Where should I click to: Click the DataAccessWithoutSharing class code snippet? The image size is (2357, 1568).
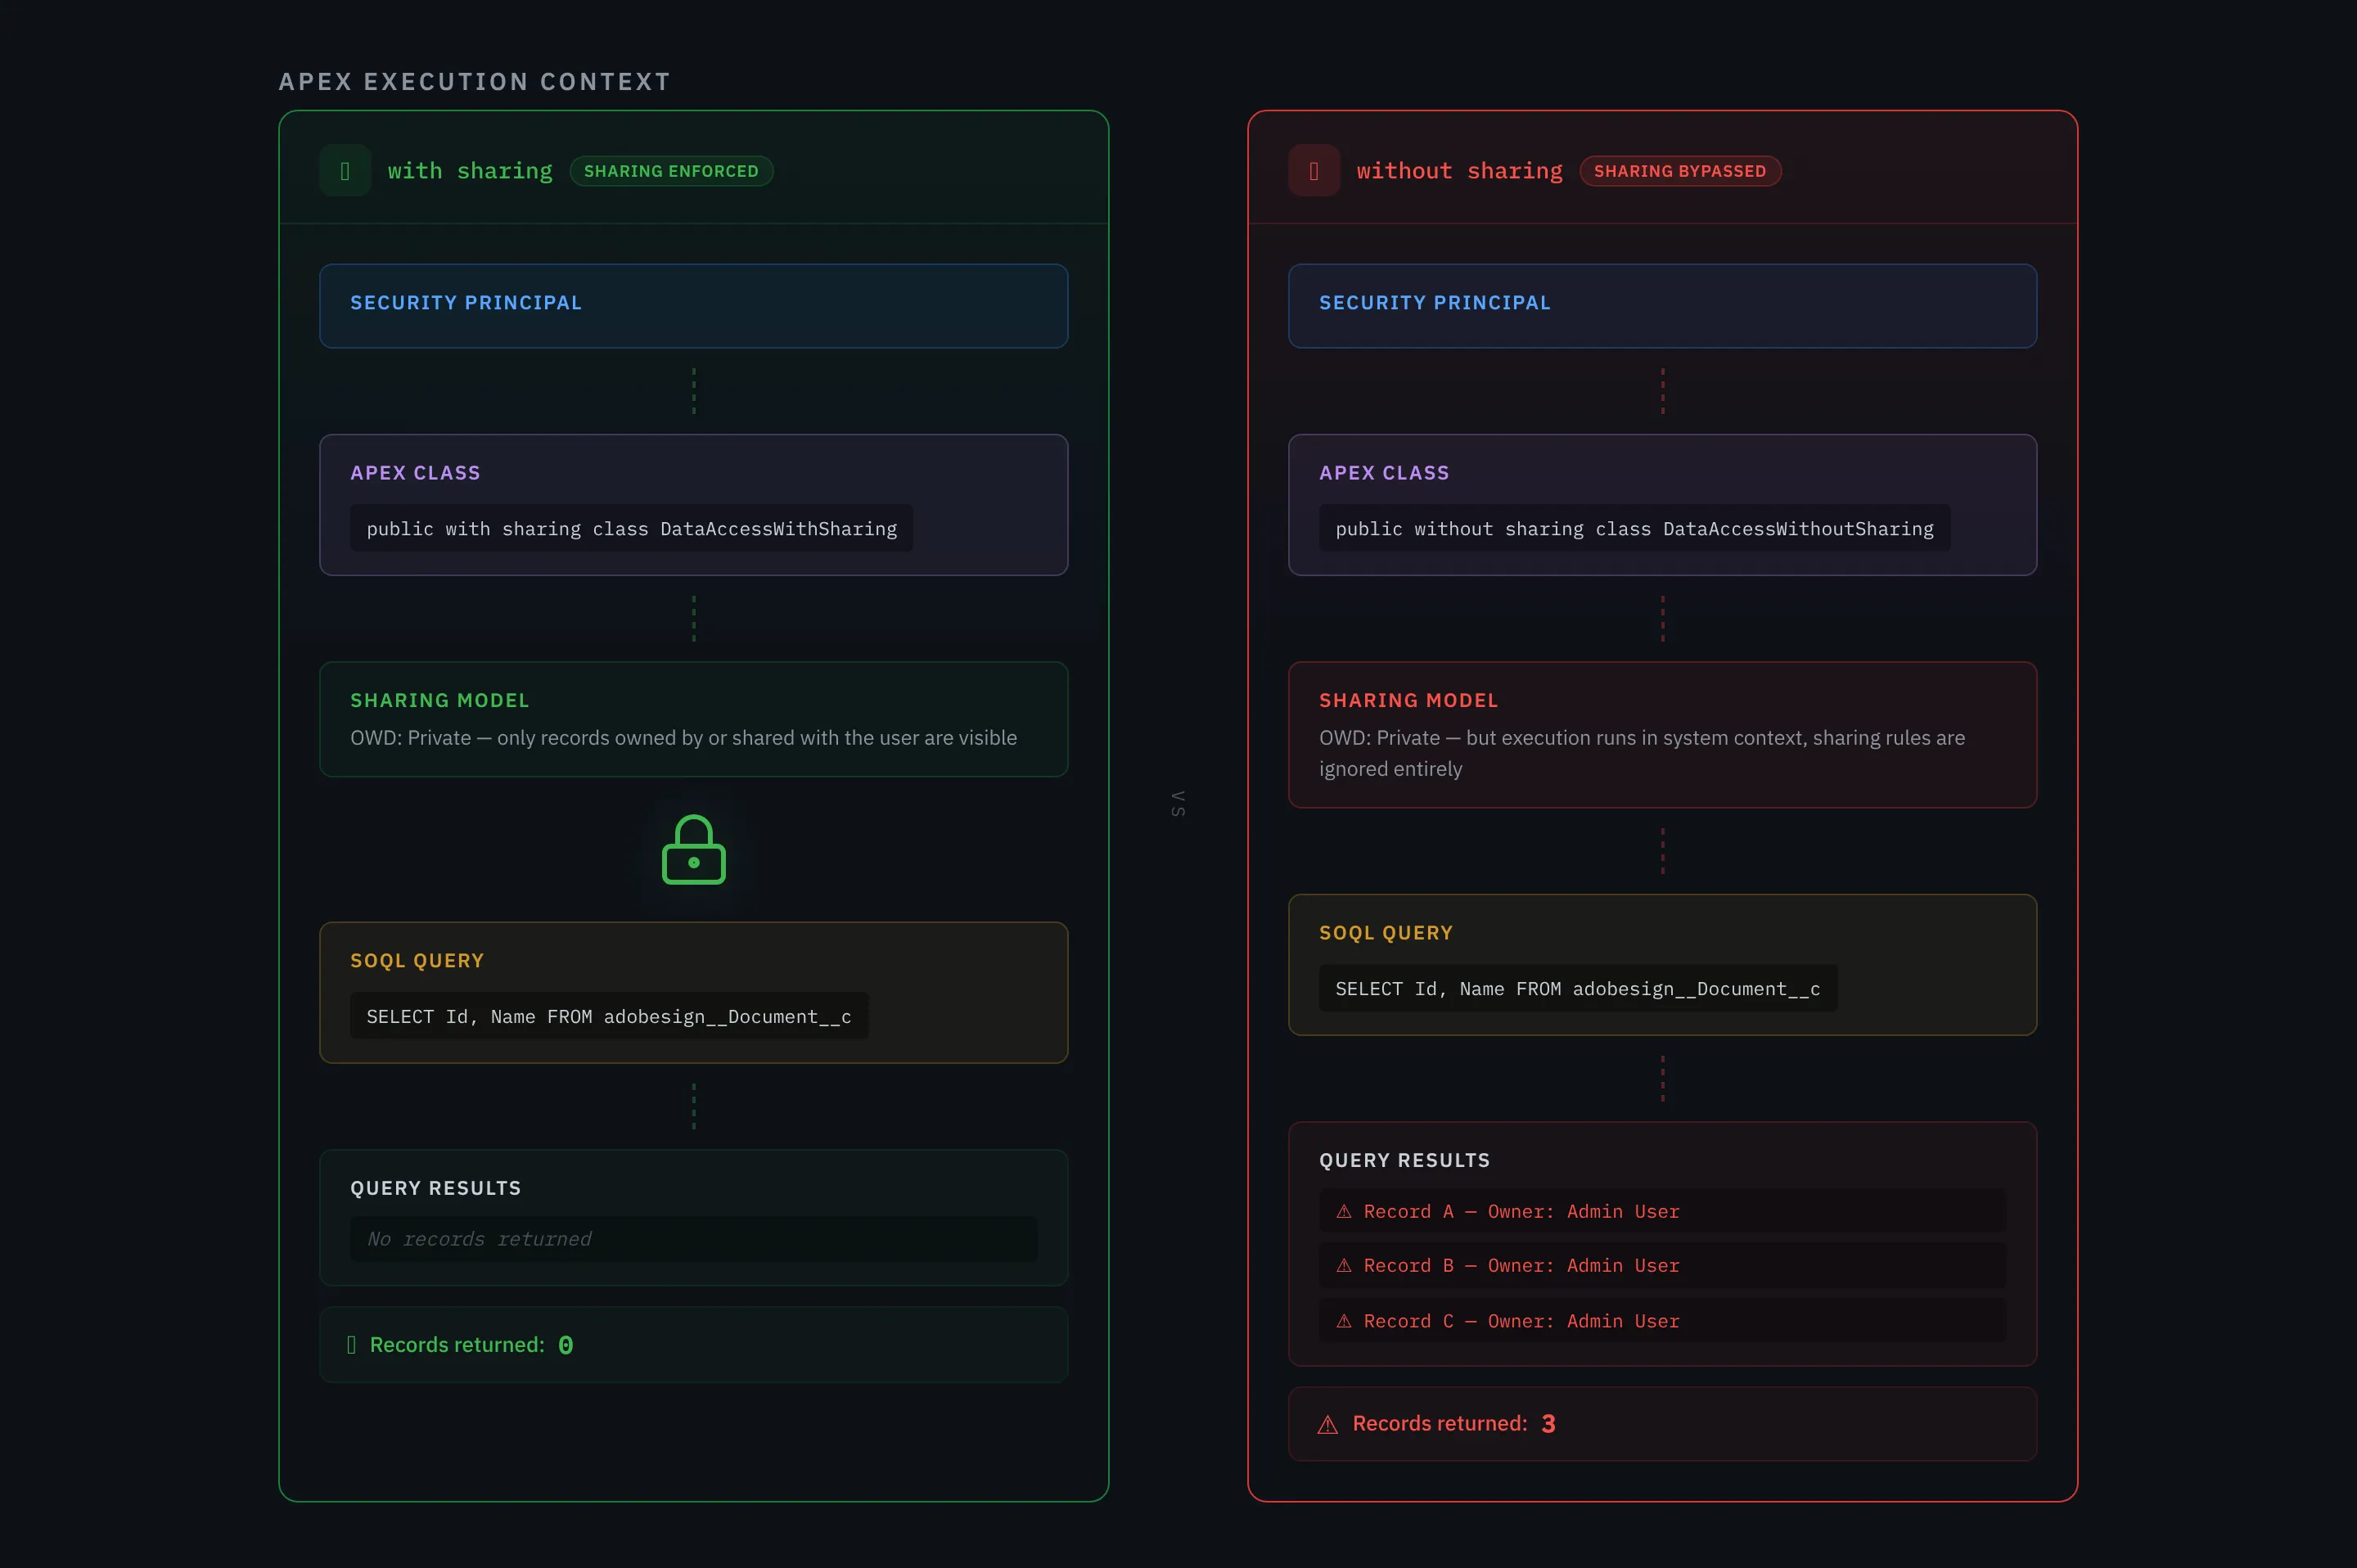[1634, 529]
